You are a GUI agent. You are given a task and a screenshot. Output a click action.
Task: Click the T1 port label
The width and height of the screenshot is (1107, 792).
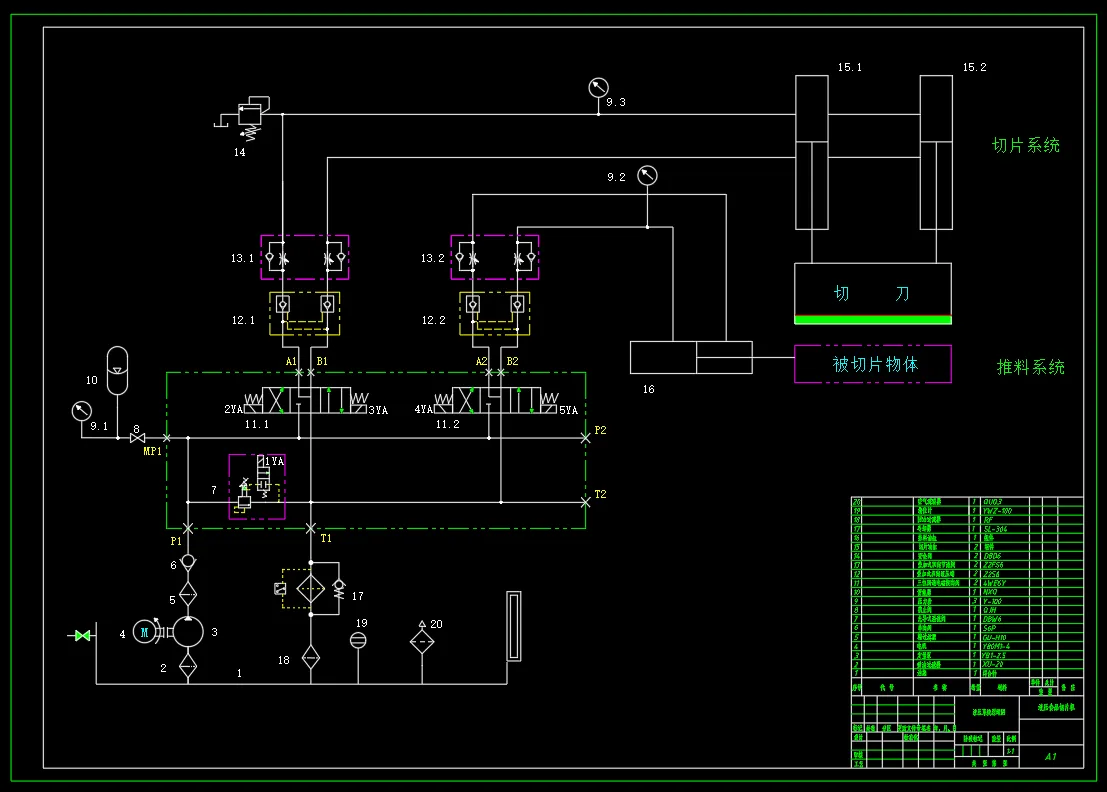tap(325, 538)
